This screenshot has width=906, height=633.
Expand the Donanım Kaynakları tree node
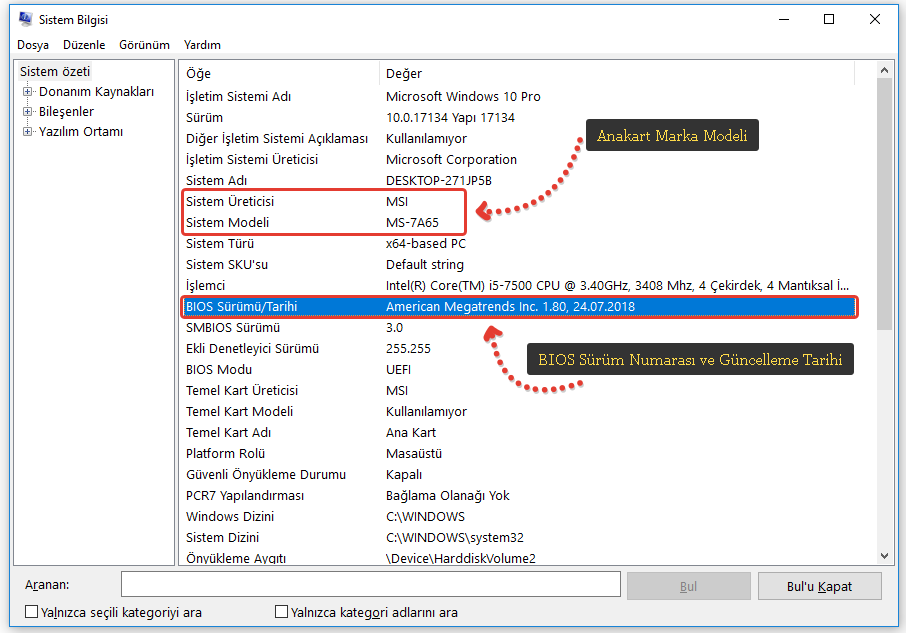28,92
